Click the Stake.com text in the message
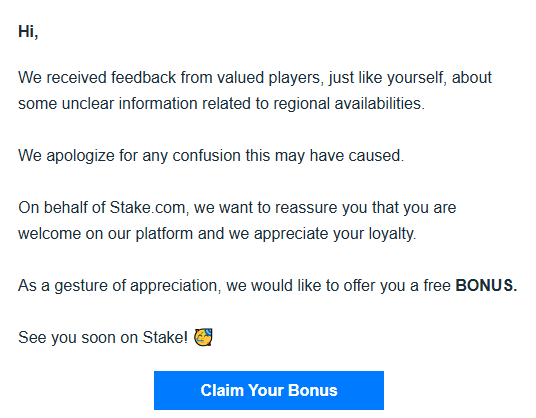Image resolution: width=536 pixels, height=418 pixels. click(147, 207)
